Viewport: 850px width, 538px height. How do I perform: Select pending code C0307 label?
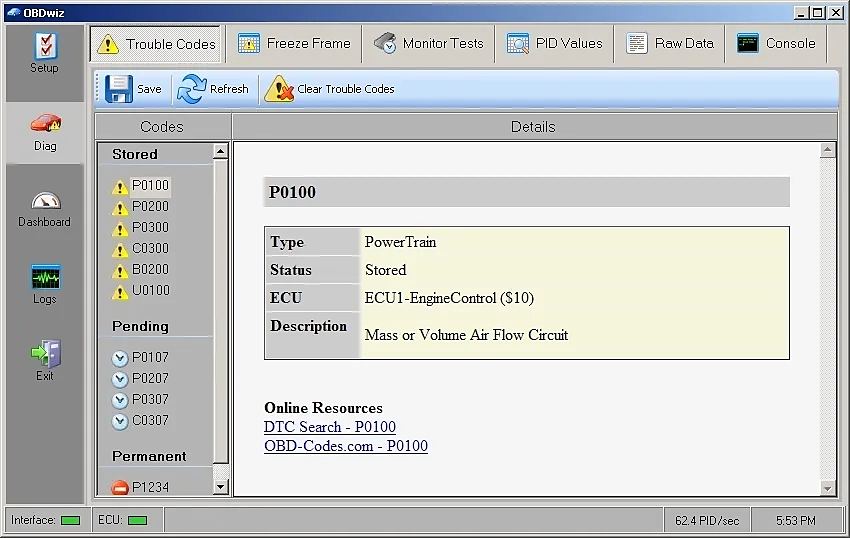[150, 420]
